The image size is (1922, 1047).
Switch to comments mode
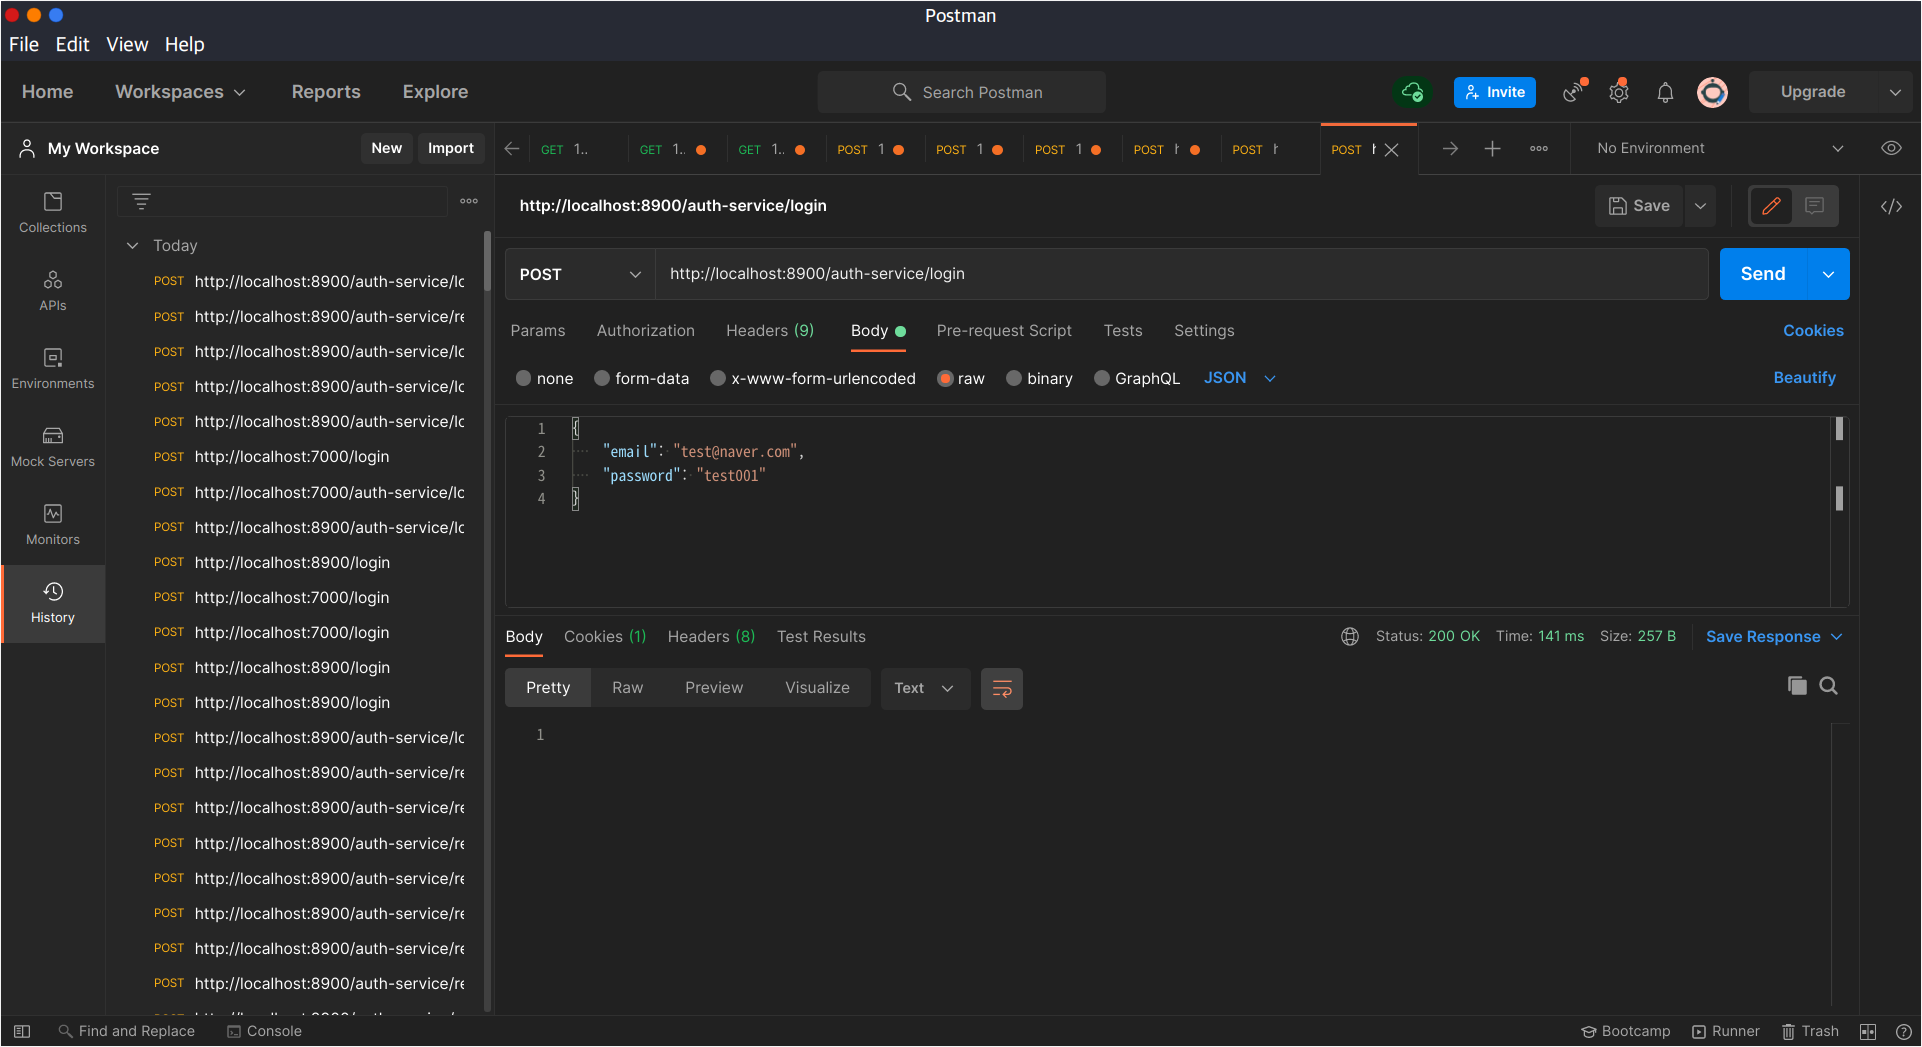pos(1815,206)
